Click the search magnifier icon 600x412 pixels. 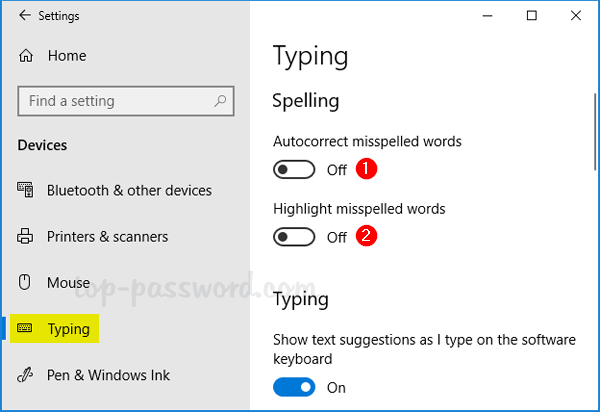(221, 101)
